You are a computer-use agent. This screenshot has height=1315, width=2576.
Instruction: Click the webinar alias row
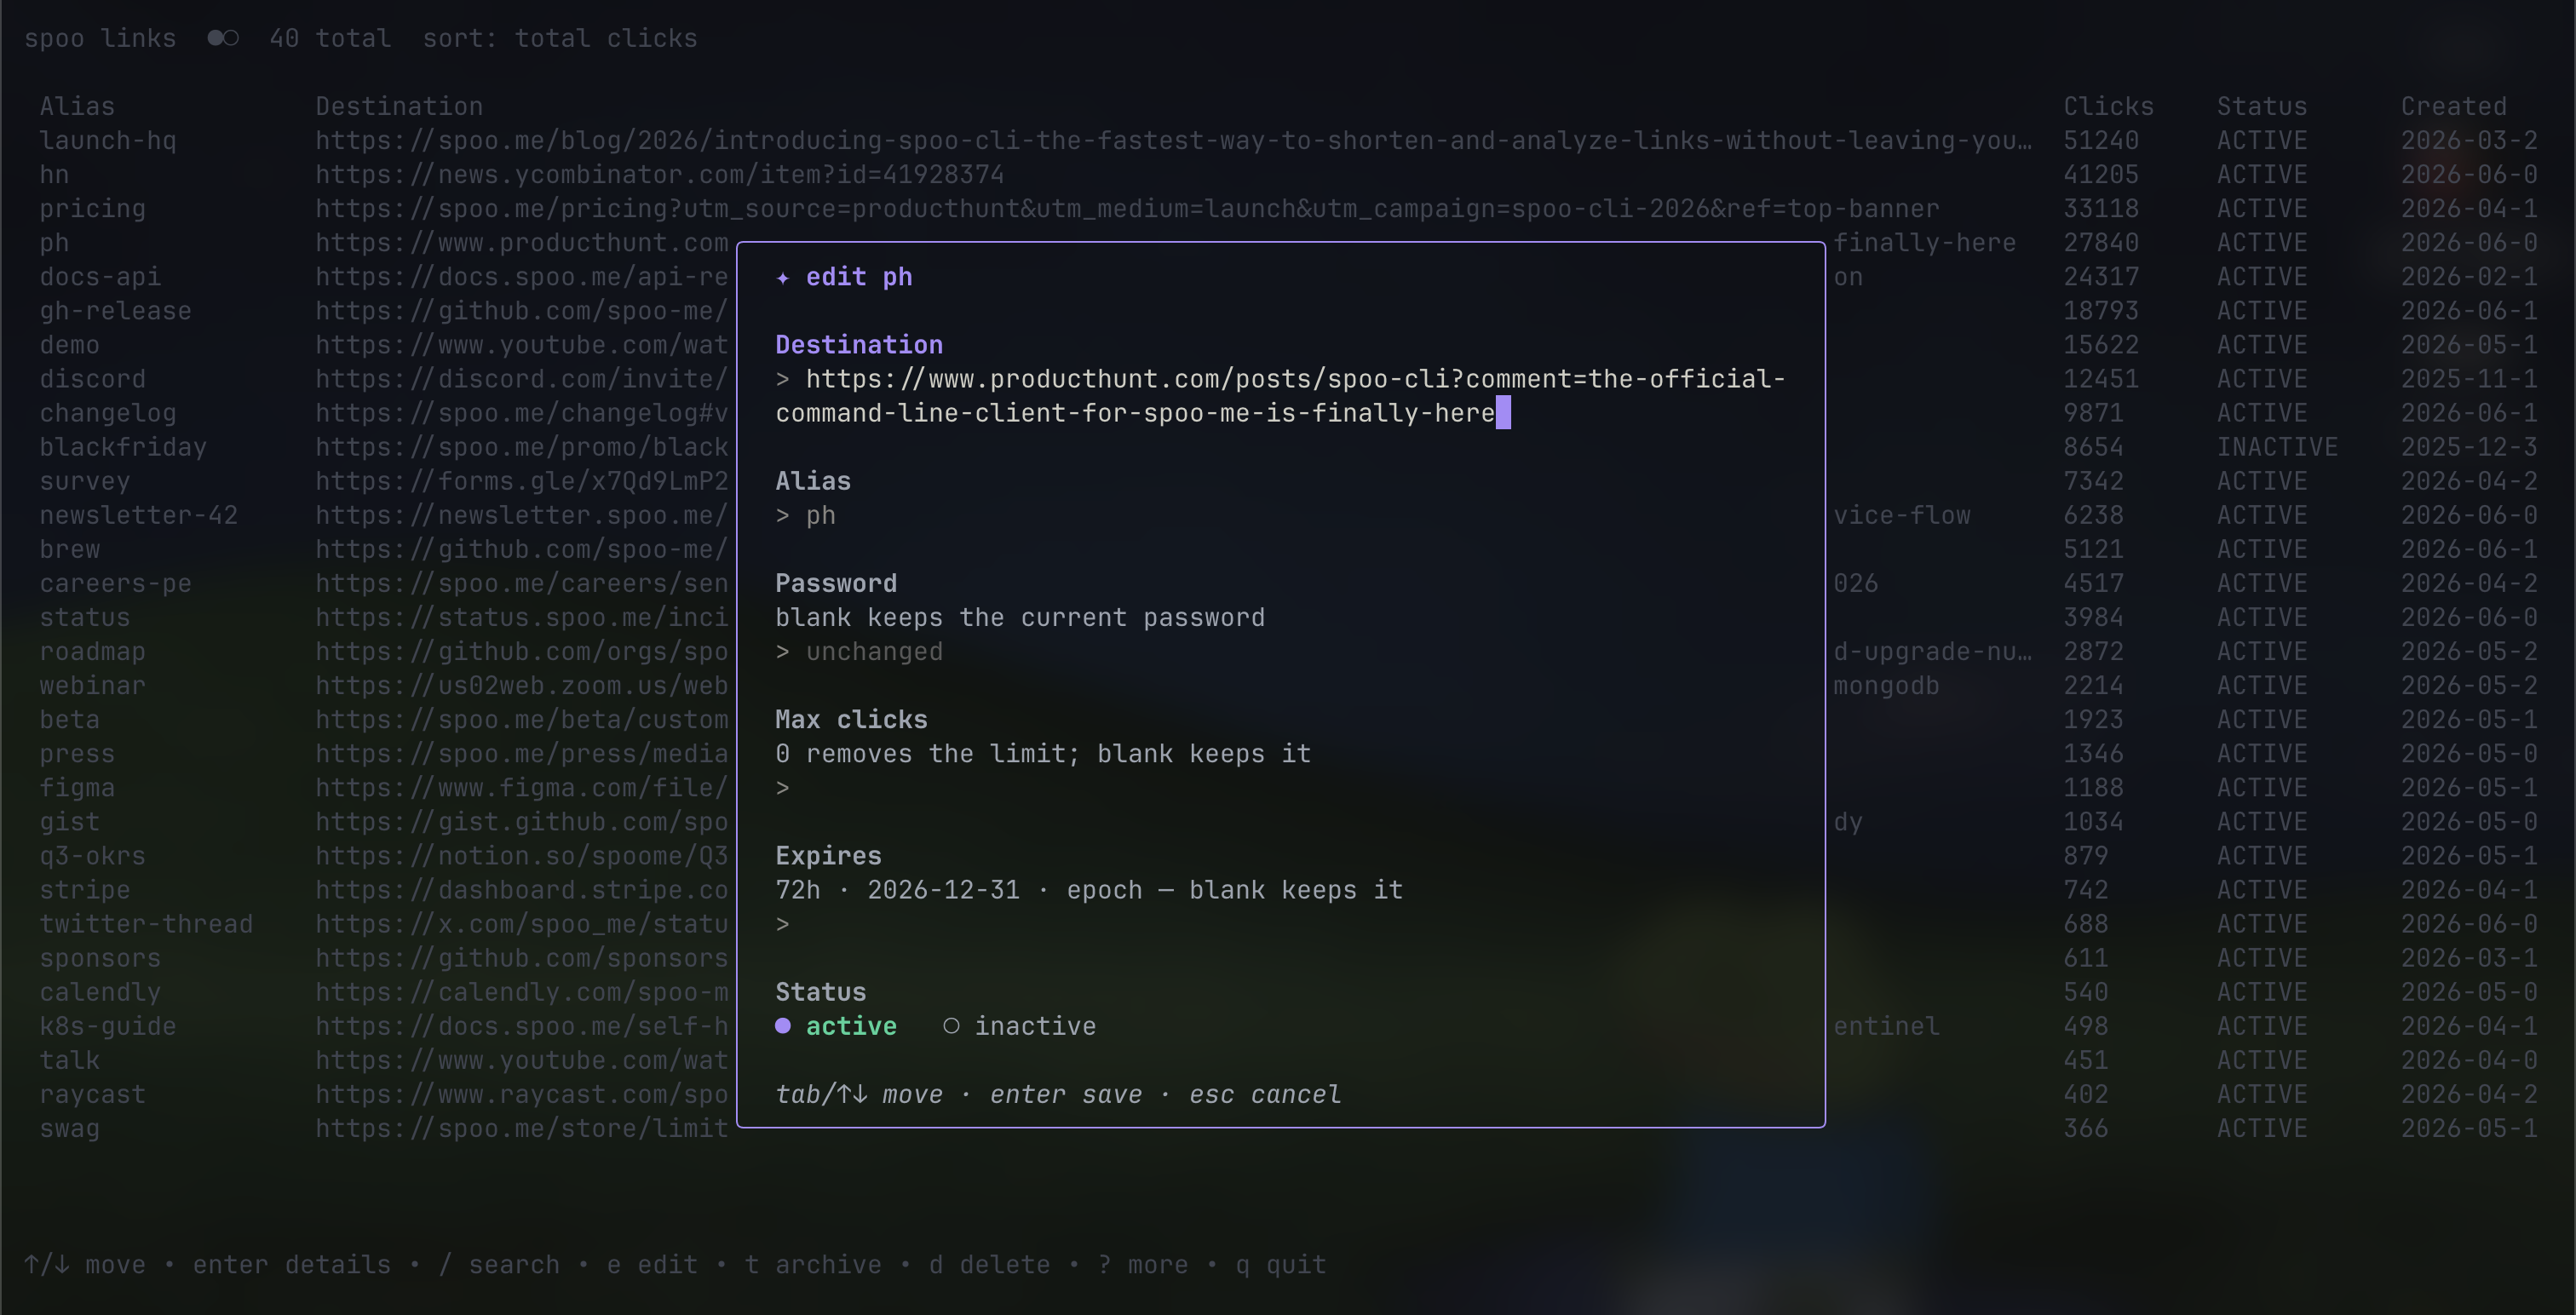[92, 685]
